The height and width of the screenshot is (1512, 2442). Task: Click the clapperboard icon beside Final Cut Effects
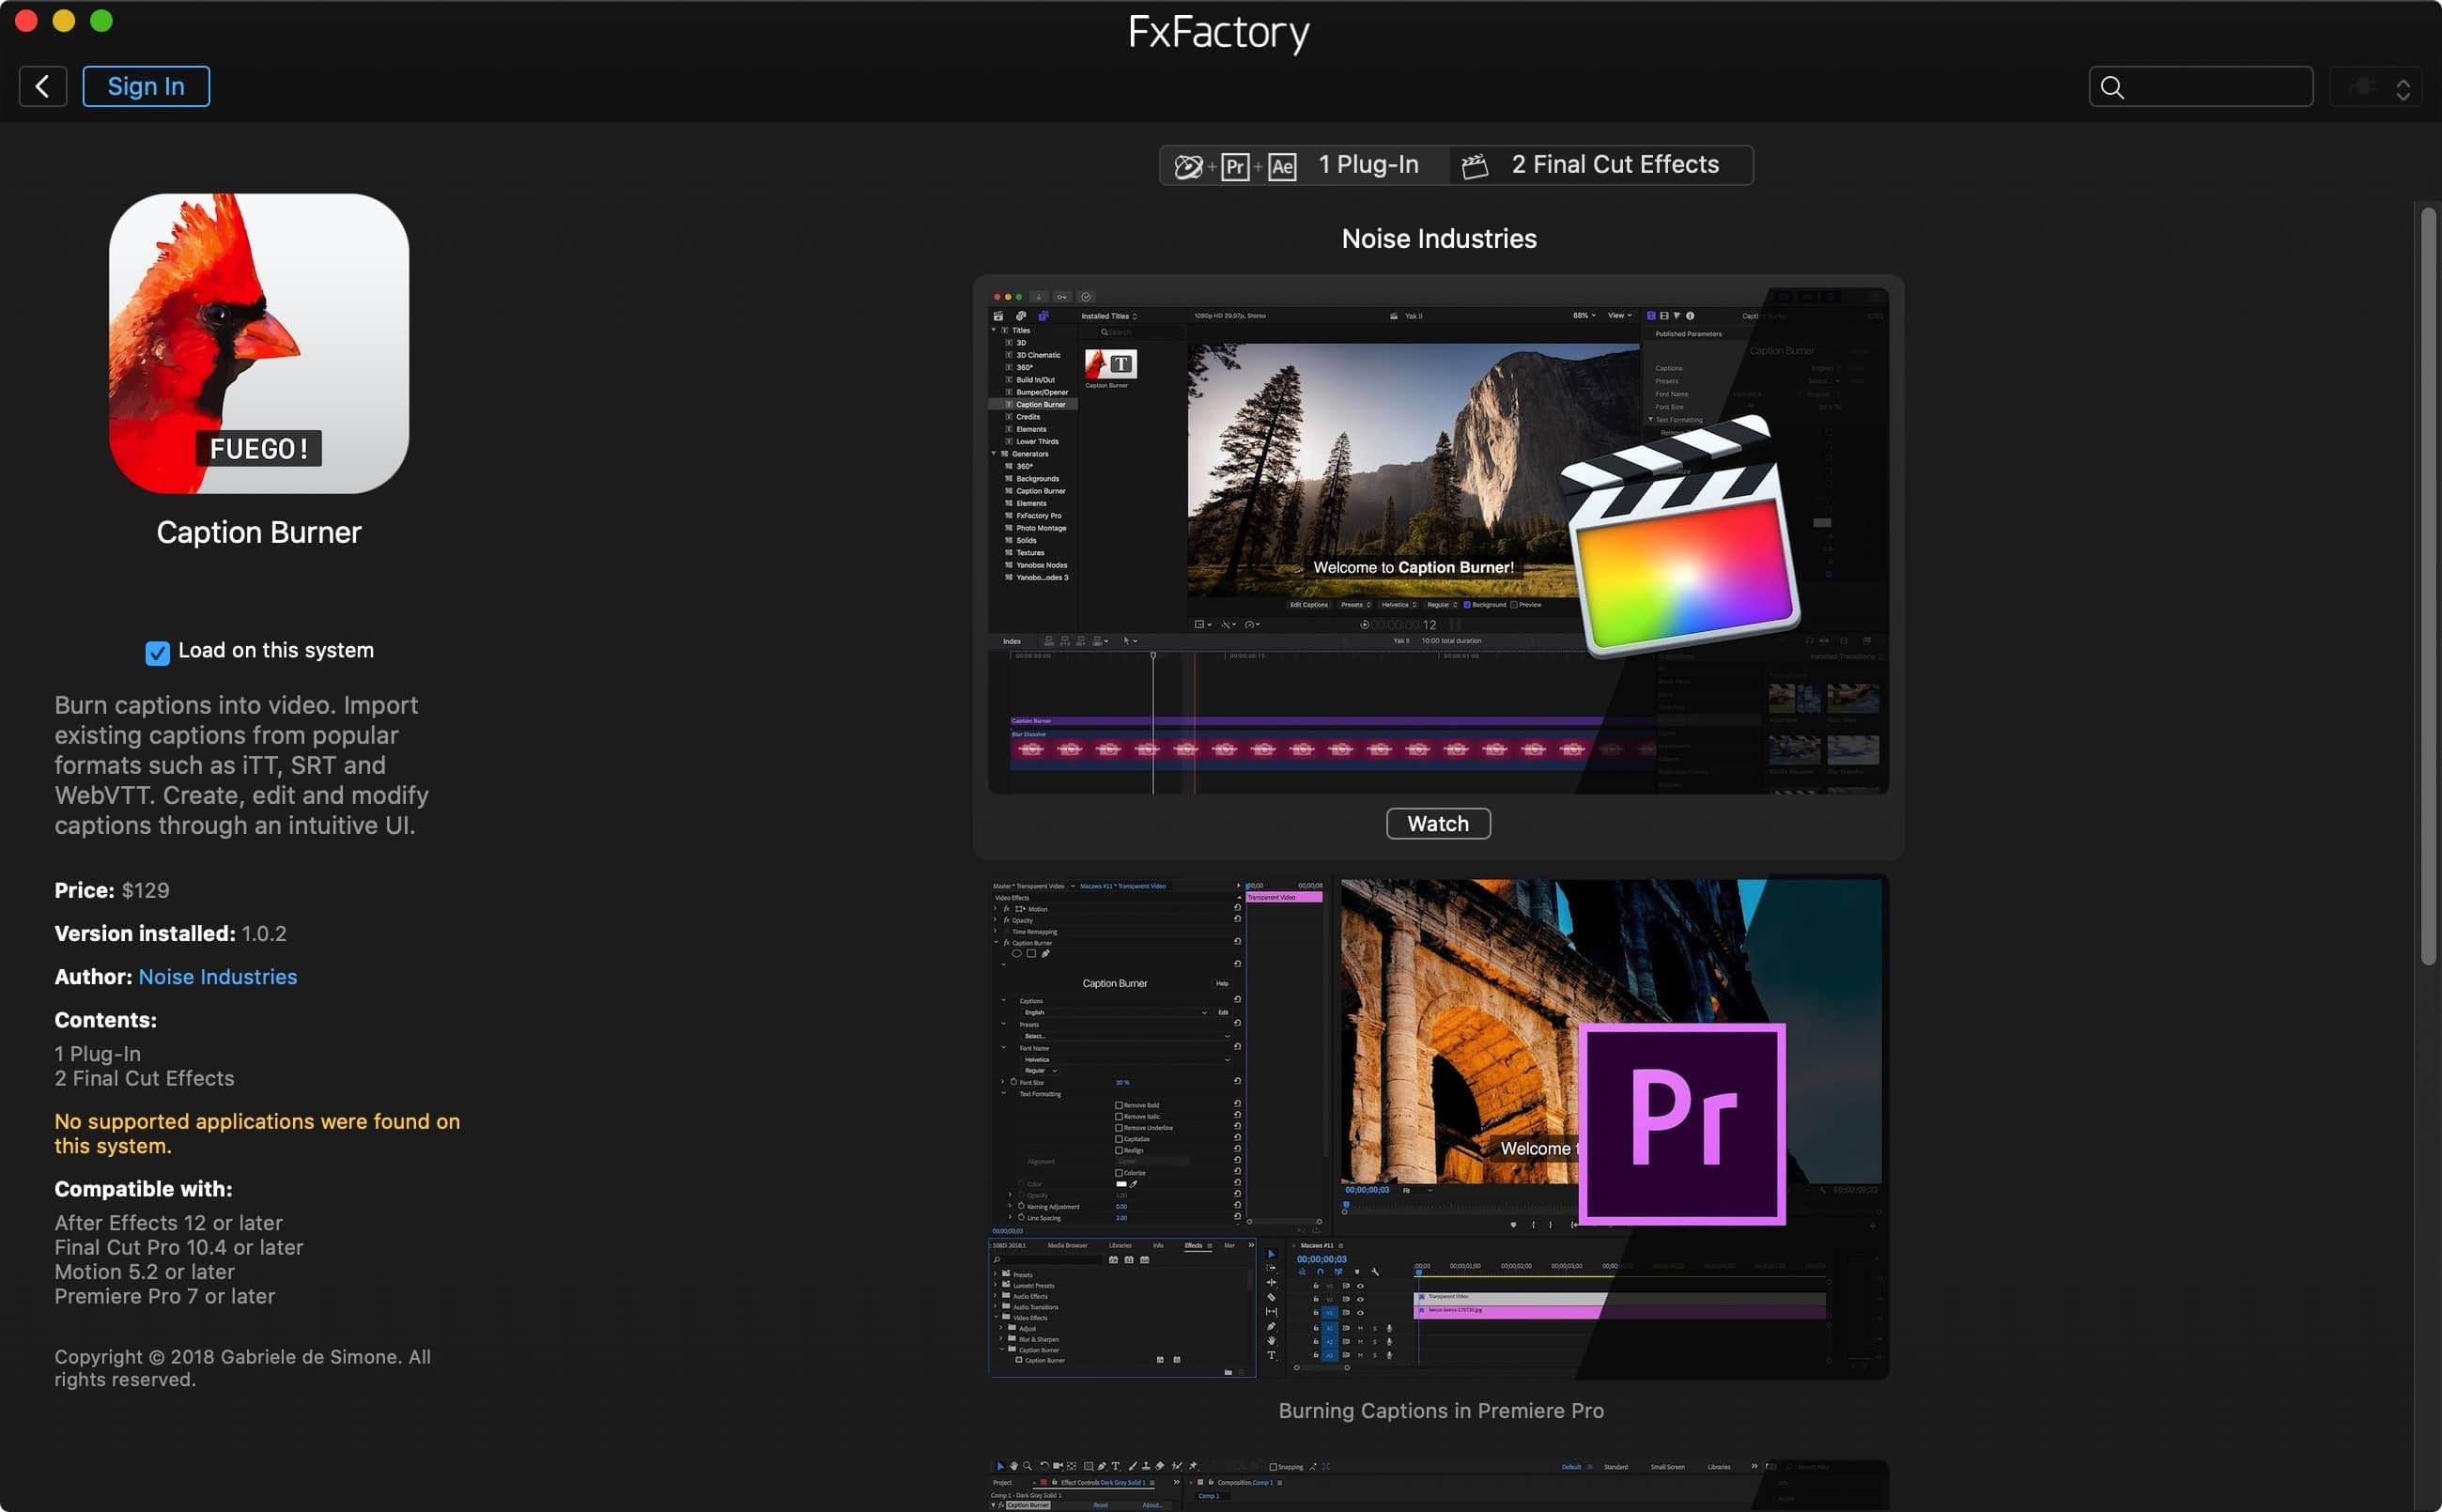tap(1474, 166)
